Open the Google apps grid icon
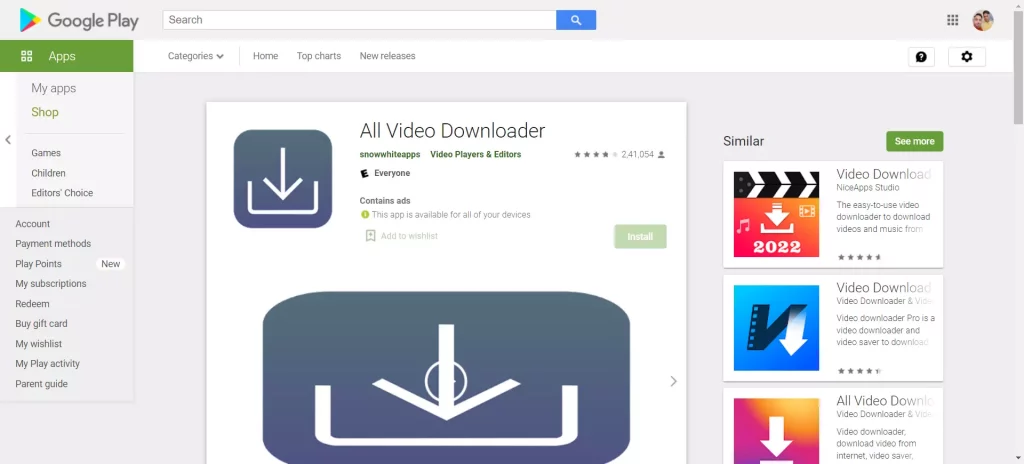The height and width of the screenshot is (464, 1024). tap(952, 20)
